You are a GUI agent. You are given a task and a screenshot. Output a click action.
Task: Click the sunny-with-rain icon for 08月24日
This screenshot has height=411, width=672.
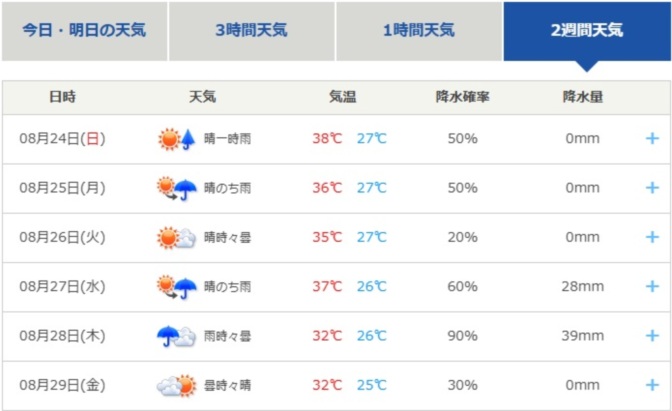[x=177, y=139]
